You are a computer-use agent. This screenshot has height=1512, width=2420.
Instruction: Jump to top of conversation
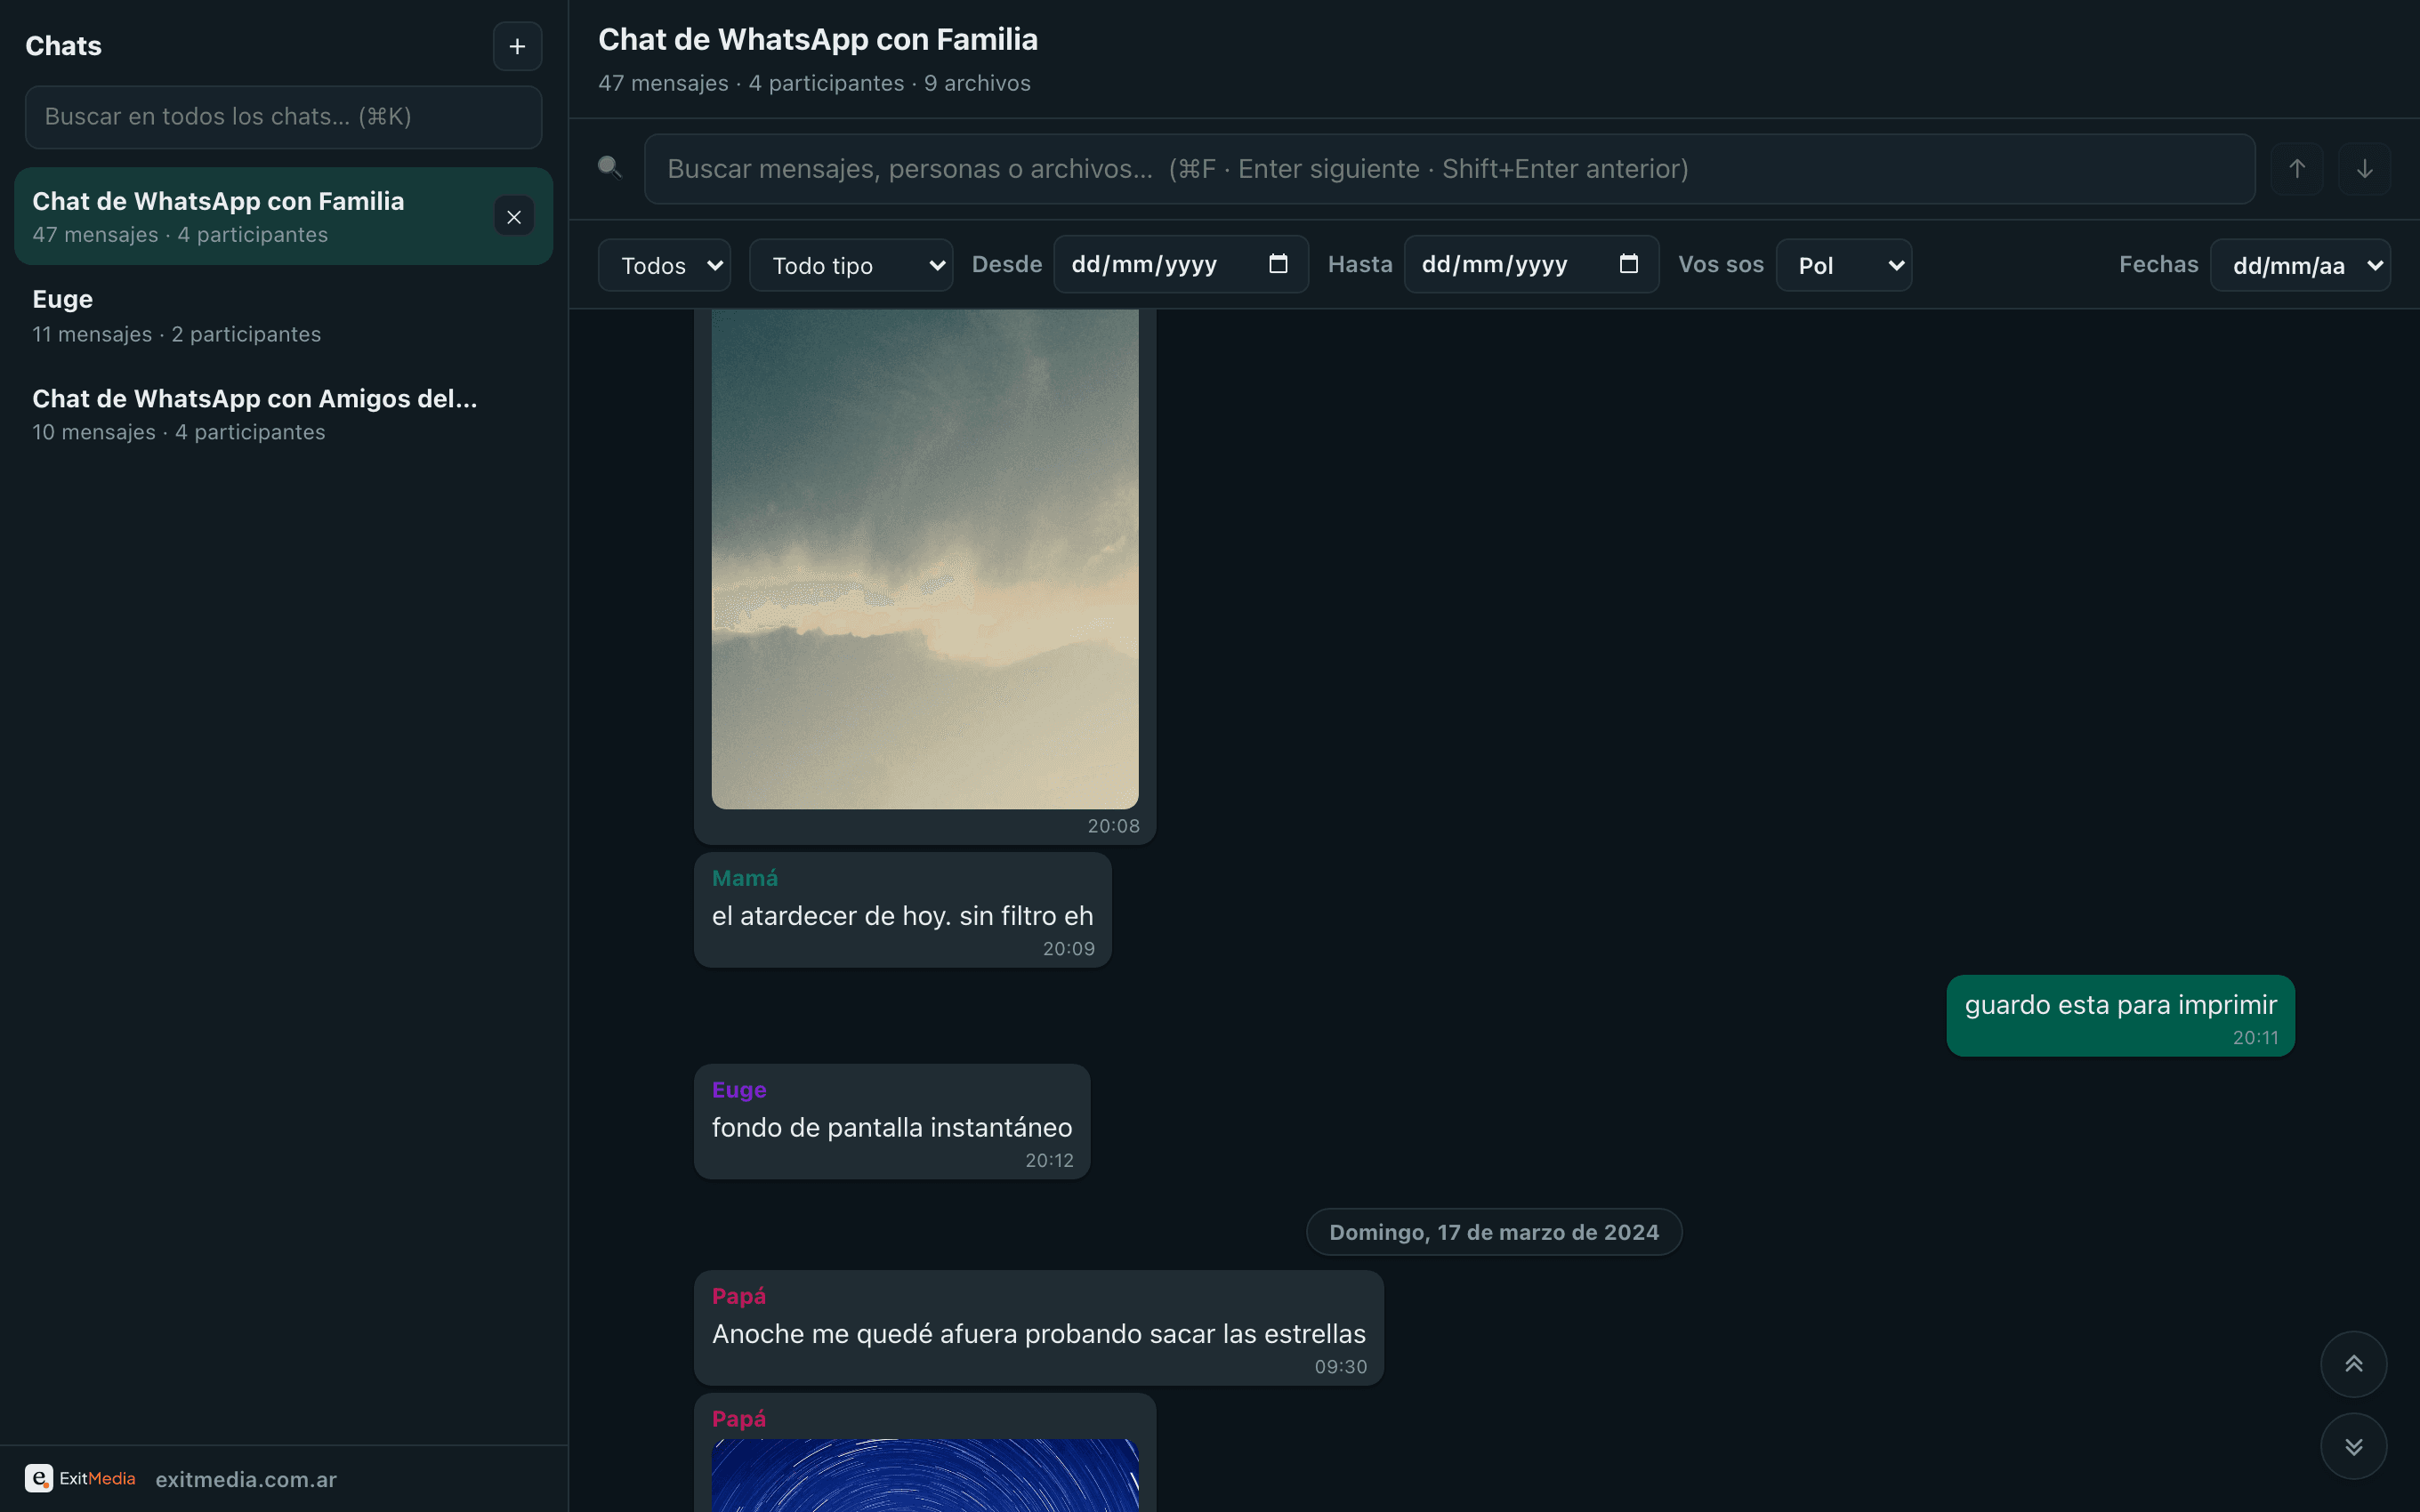coord(2354,1364)
